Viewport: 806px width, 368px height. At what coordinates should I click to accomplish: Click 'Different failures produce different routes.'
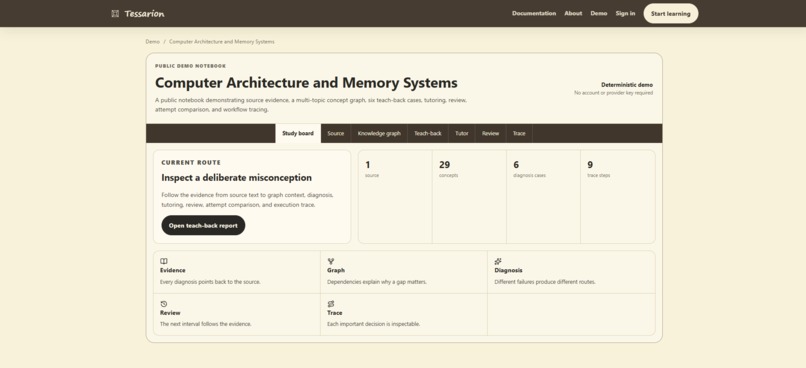click(x=545, y=282)
